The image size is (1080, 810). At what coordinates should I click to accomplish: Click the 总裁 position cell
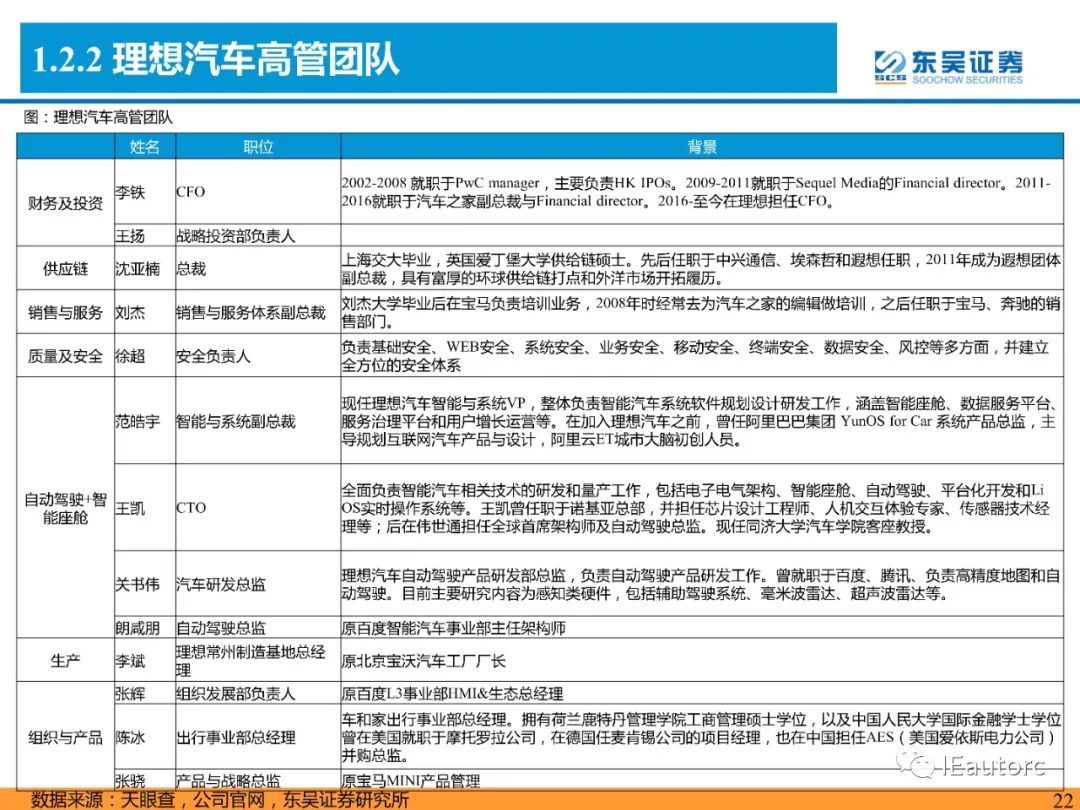click(x=258, y=268)
